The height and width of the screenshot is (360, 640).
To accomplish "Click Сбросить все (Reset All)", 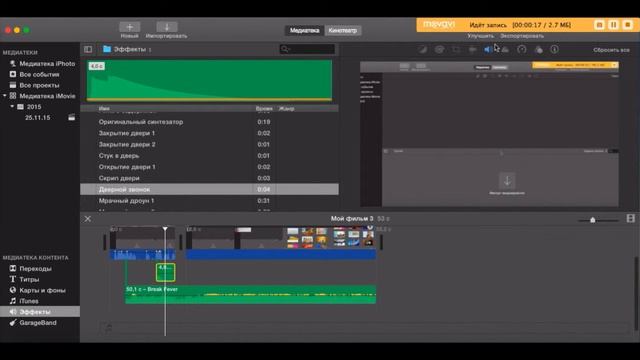I will point(611,50).
